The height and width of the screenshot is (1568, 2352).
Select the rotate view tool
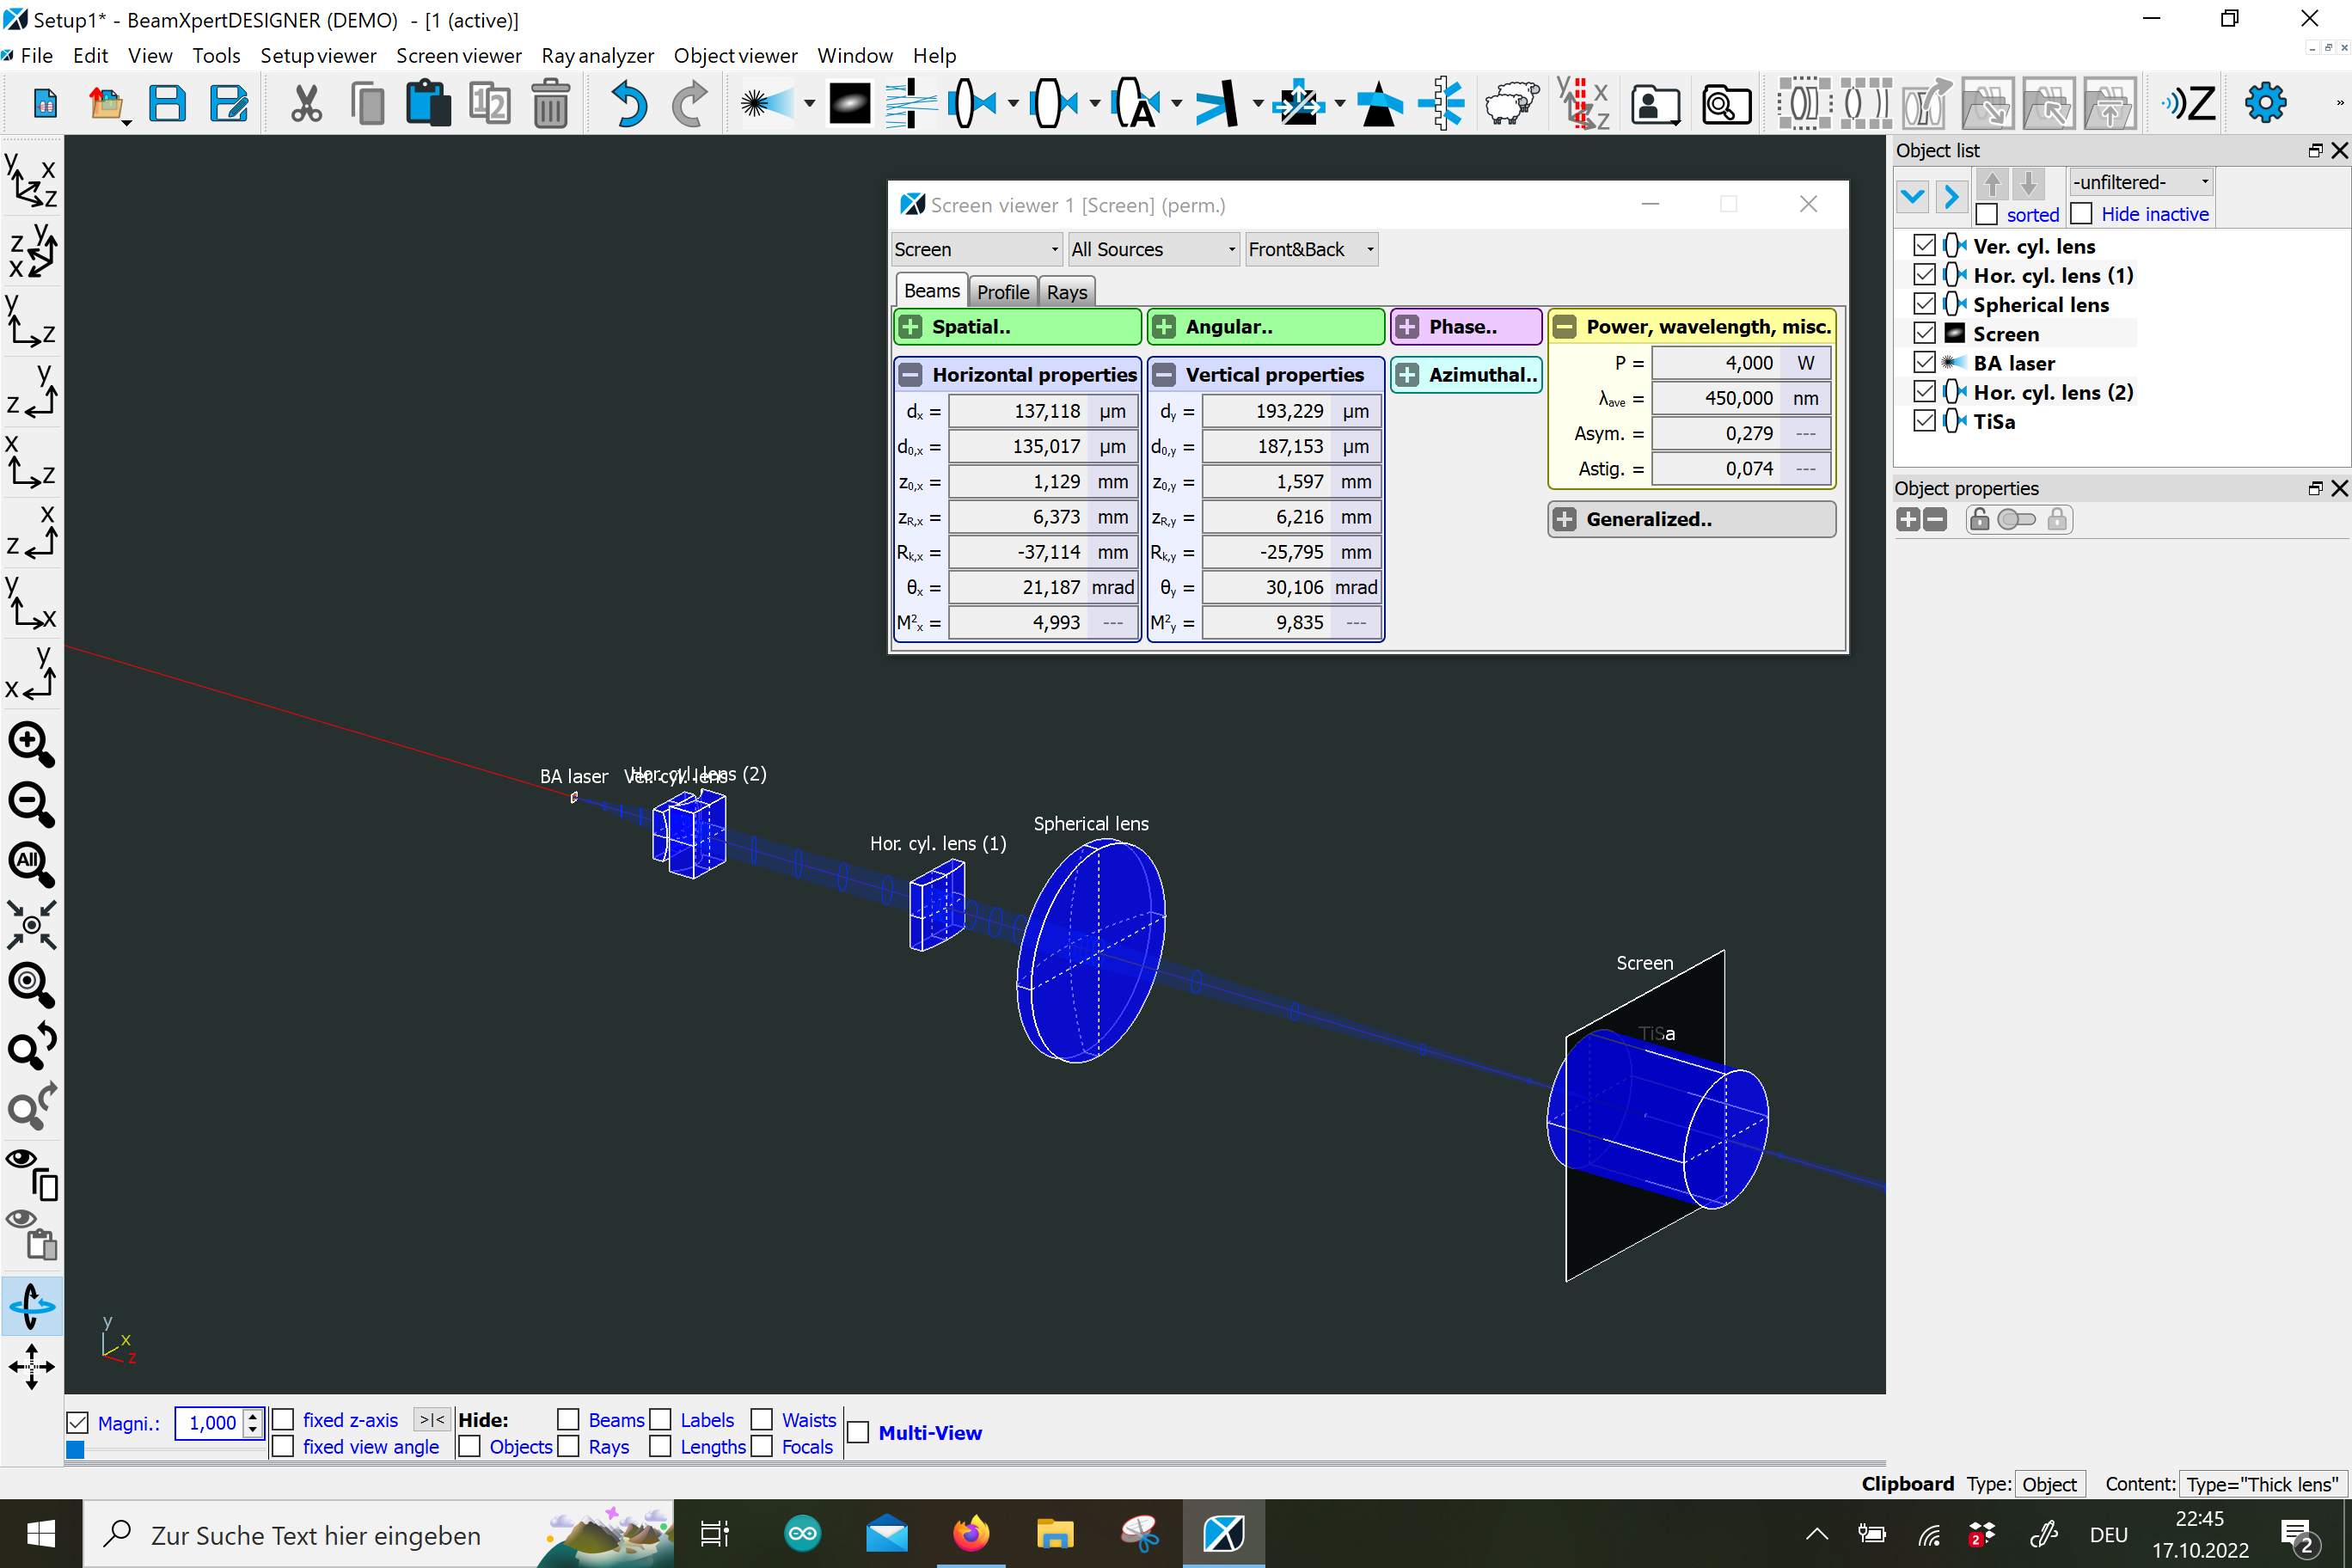pyautogui.click(x=31, y=1305)
